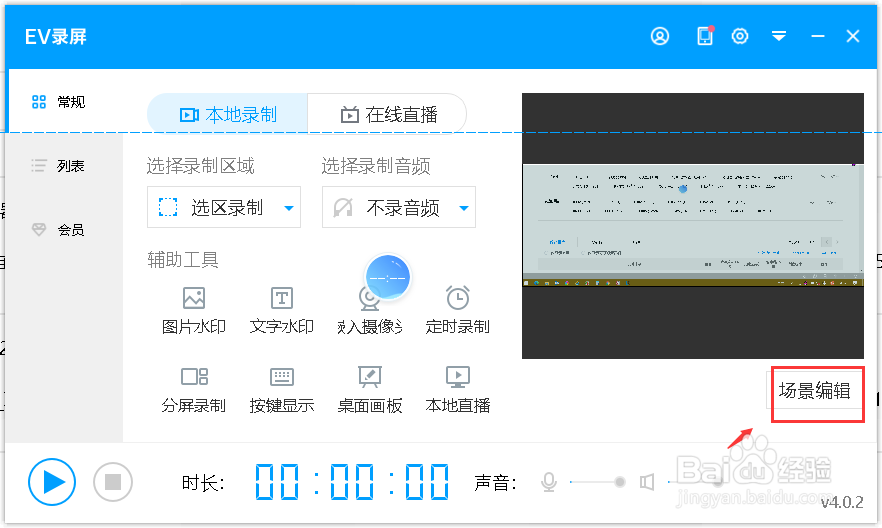
Task: Click the floating blue timer ball
Action: [388, 277]
